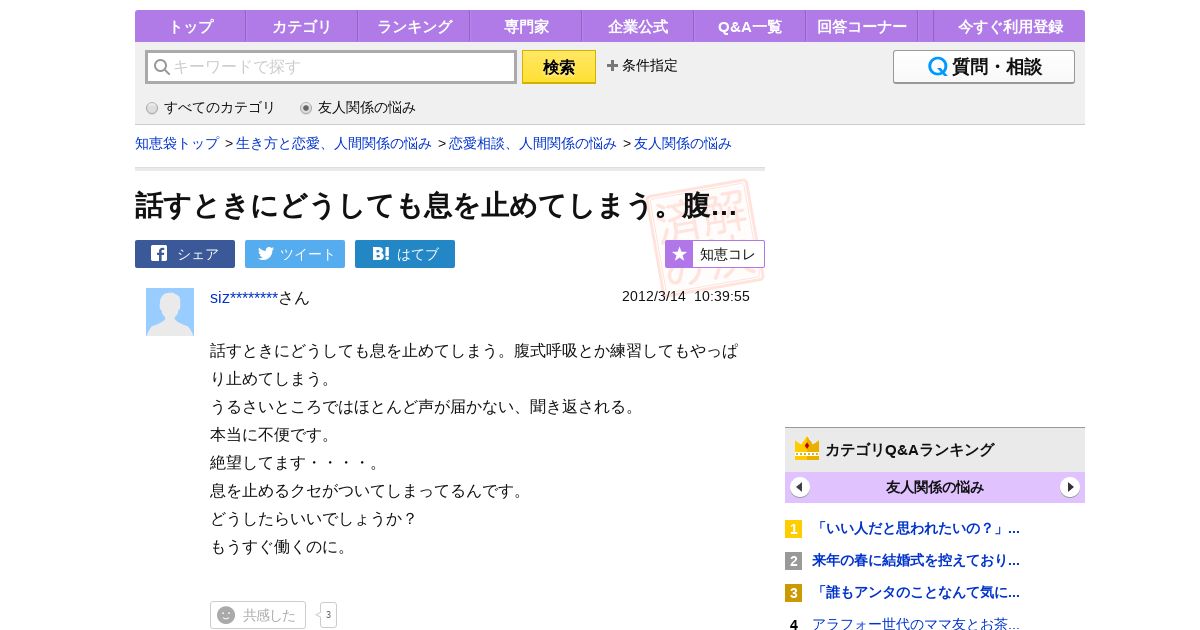The image size is (1200, 630).
Task: Open the 今すぐ利用登録 tab
Action: 1010,27
